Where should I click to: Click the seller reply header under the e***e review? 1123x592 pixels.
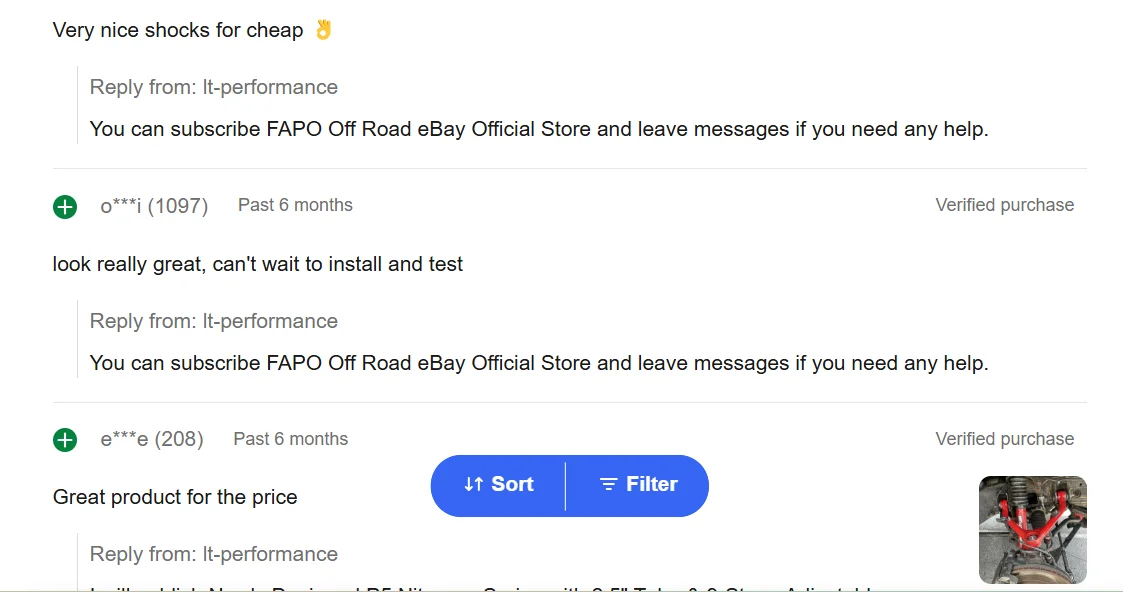pyautogui.click(x=214, y=554)
